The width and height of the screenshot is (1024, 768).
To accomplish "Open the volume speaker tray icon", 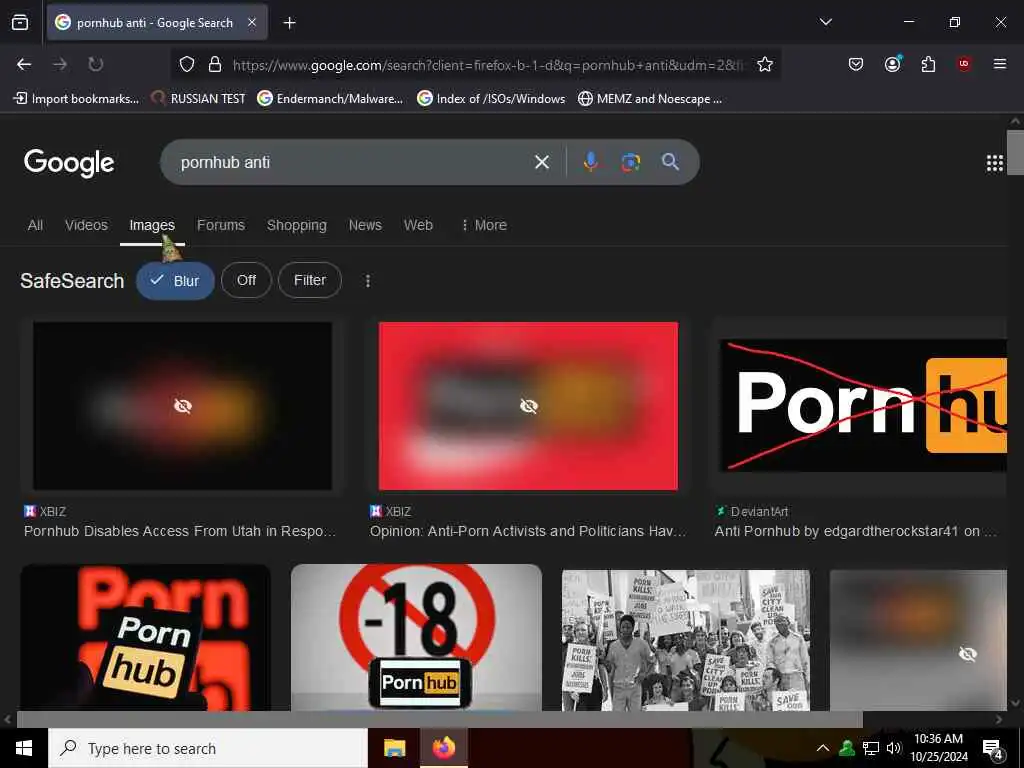I will tap(893, 748).
